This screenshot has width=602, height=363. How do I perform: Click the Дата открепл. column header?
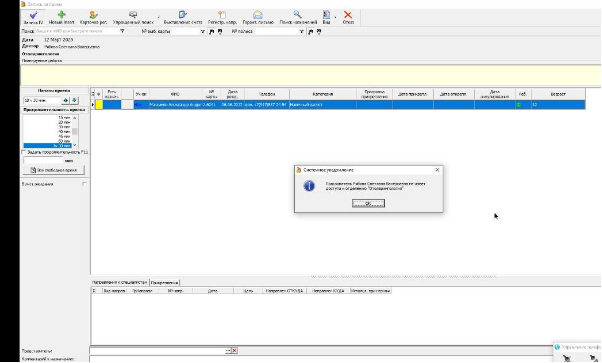[x=454, y=94]
